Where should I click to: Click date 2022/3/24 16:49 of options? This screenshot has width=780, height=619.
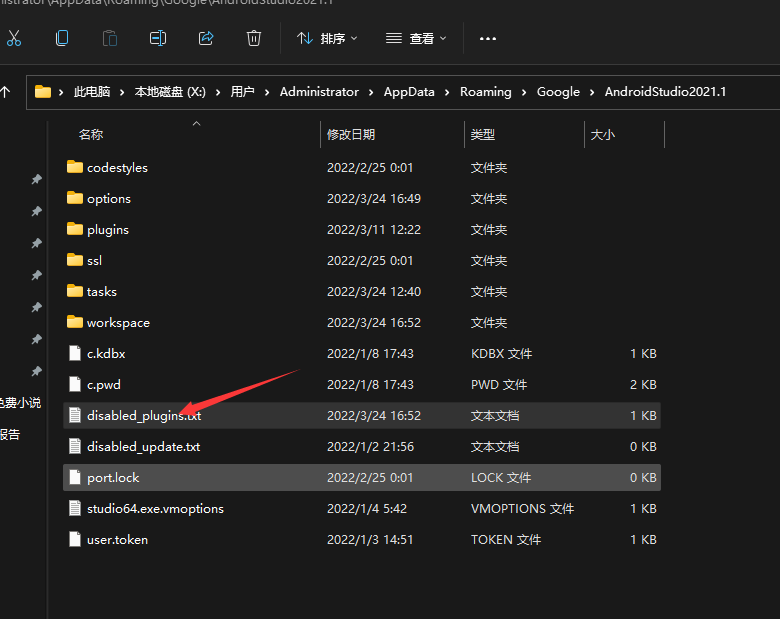click(x=374, y=199)
